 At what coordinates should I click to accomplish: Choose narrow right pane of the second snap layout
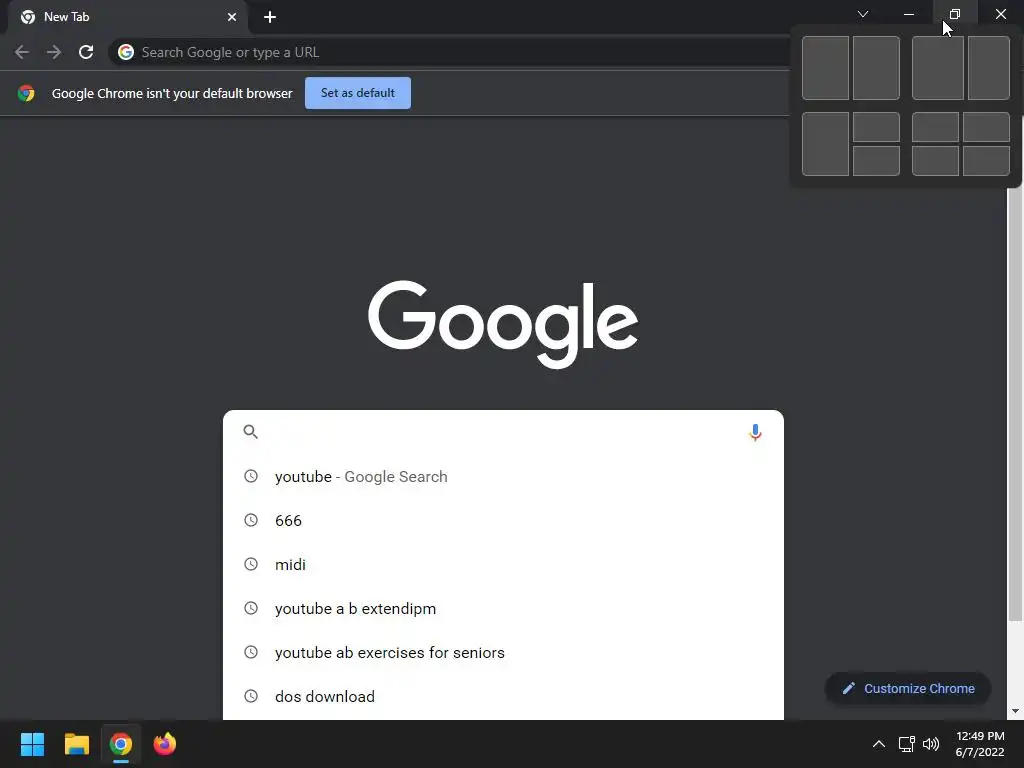pyautogui.click(x=989, y=68)
